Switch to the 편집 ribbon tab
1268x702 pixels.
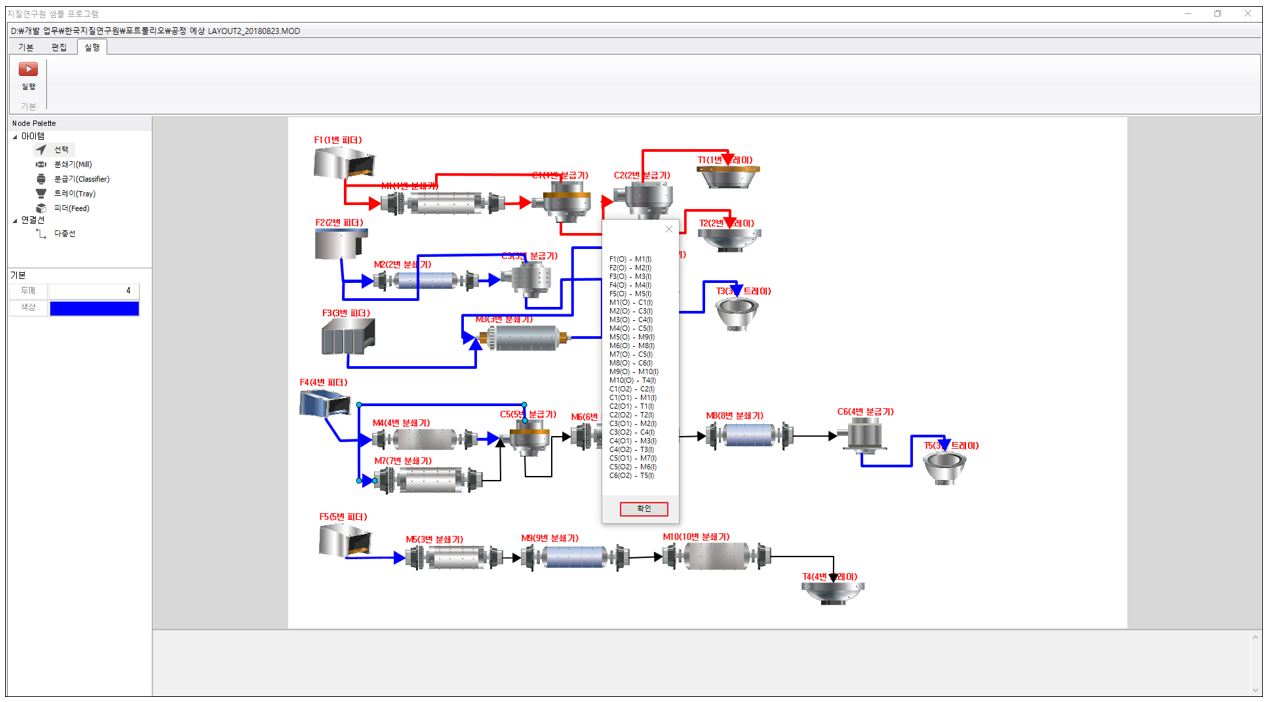(x=59, y=47)
